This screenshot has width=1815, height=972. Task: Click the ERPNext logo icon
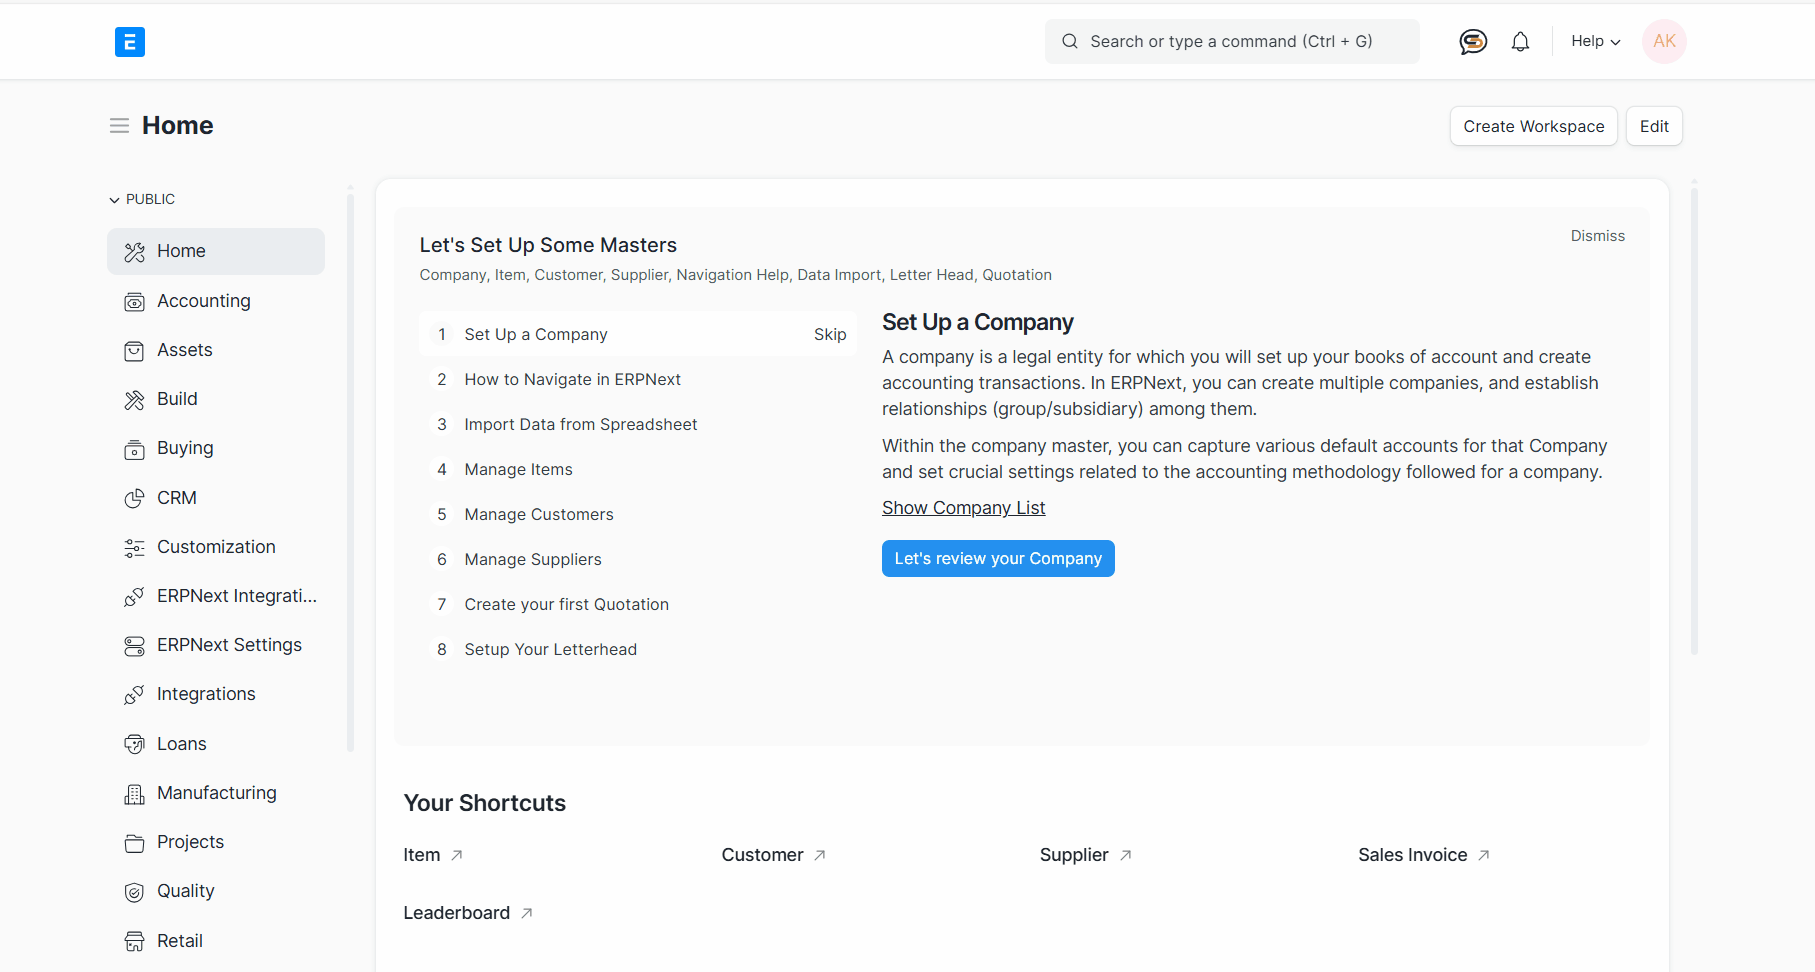(x=130, y=42)
